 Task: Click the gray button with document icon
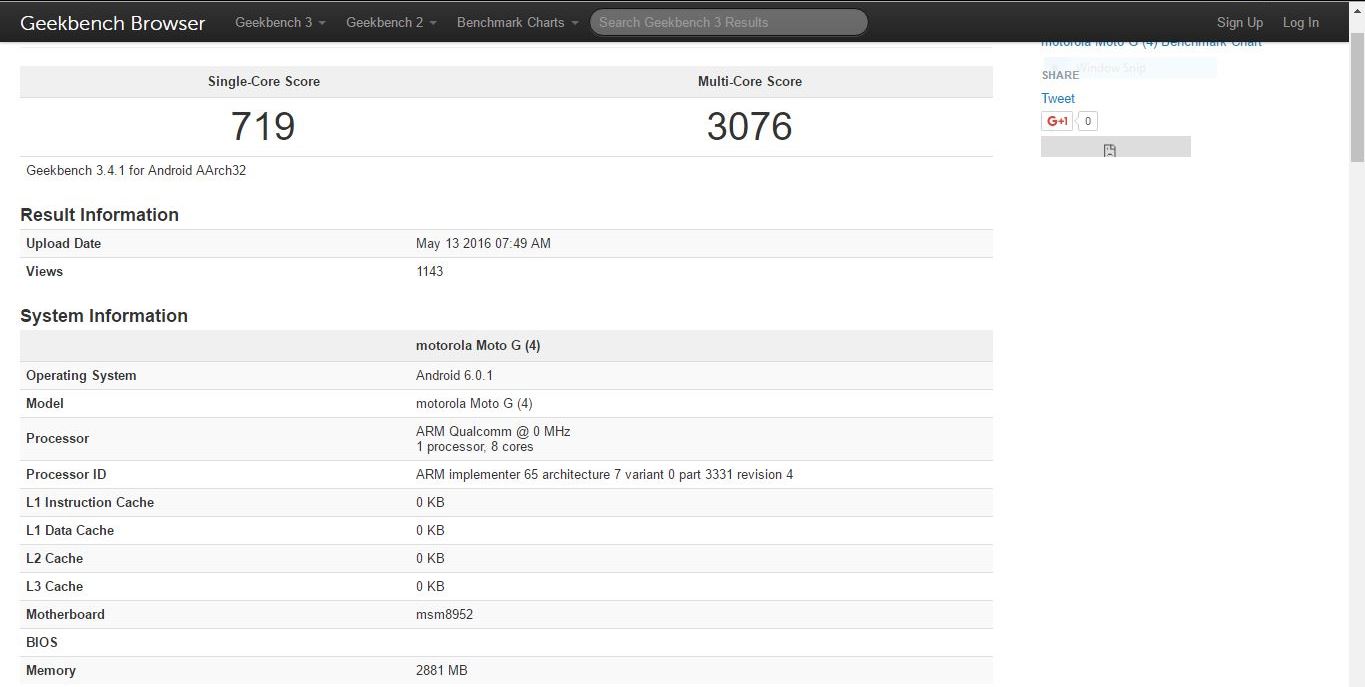tap(1116, 147)
